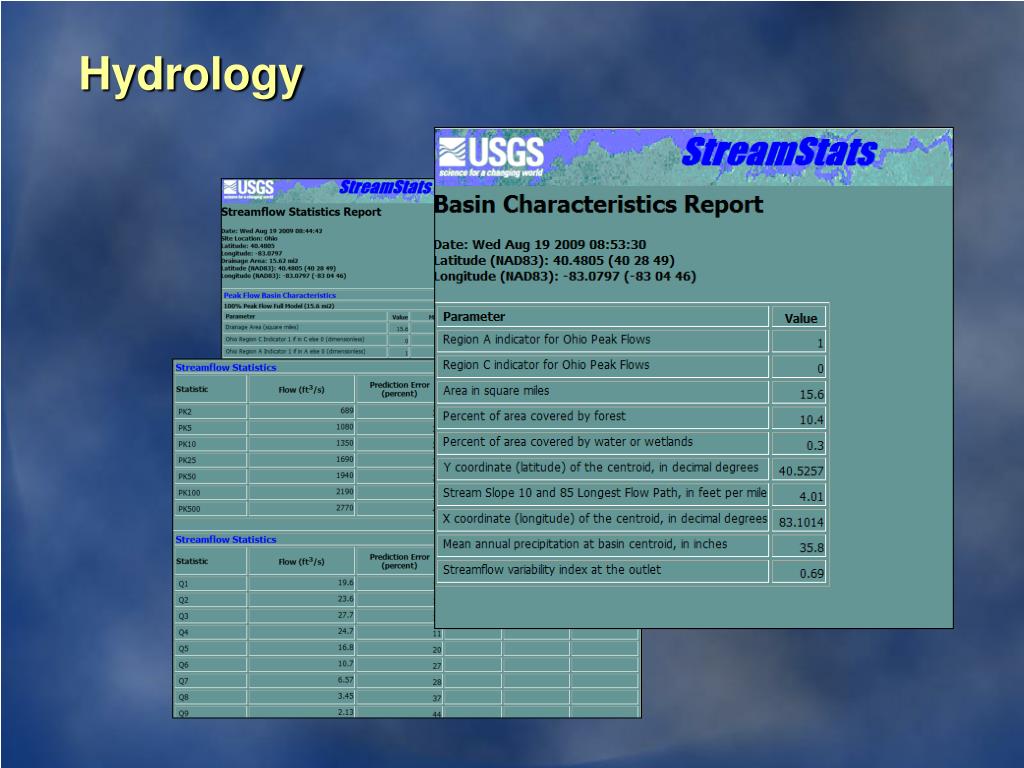Click the USGS logo in Streamflow Statistics Report window
The width and height of the screenshot is (1024, 768).
pyautogui.click(x=248, y=189)
